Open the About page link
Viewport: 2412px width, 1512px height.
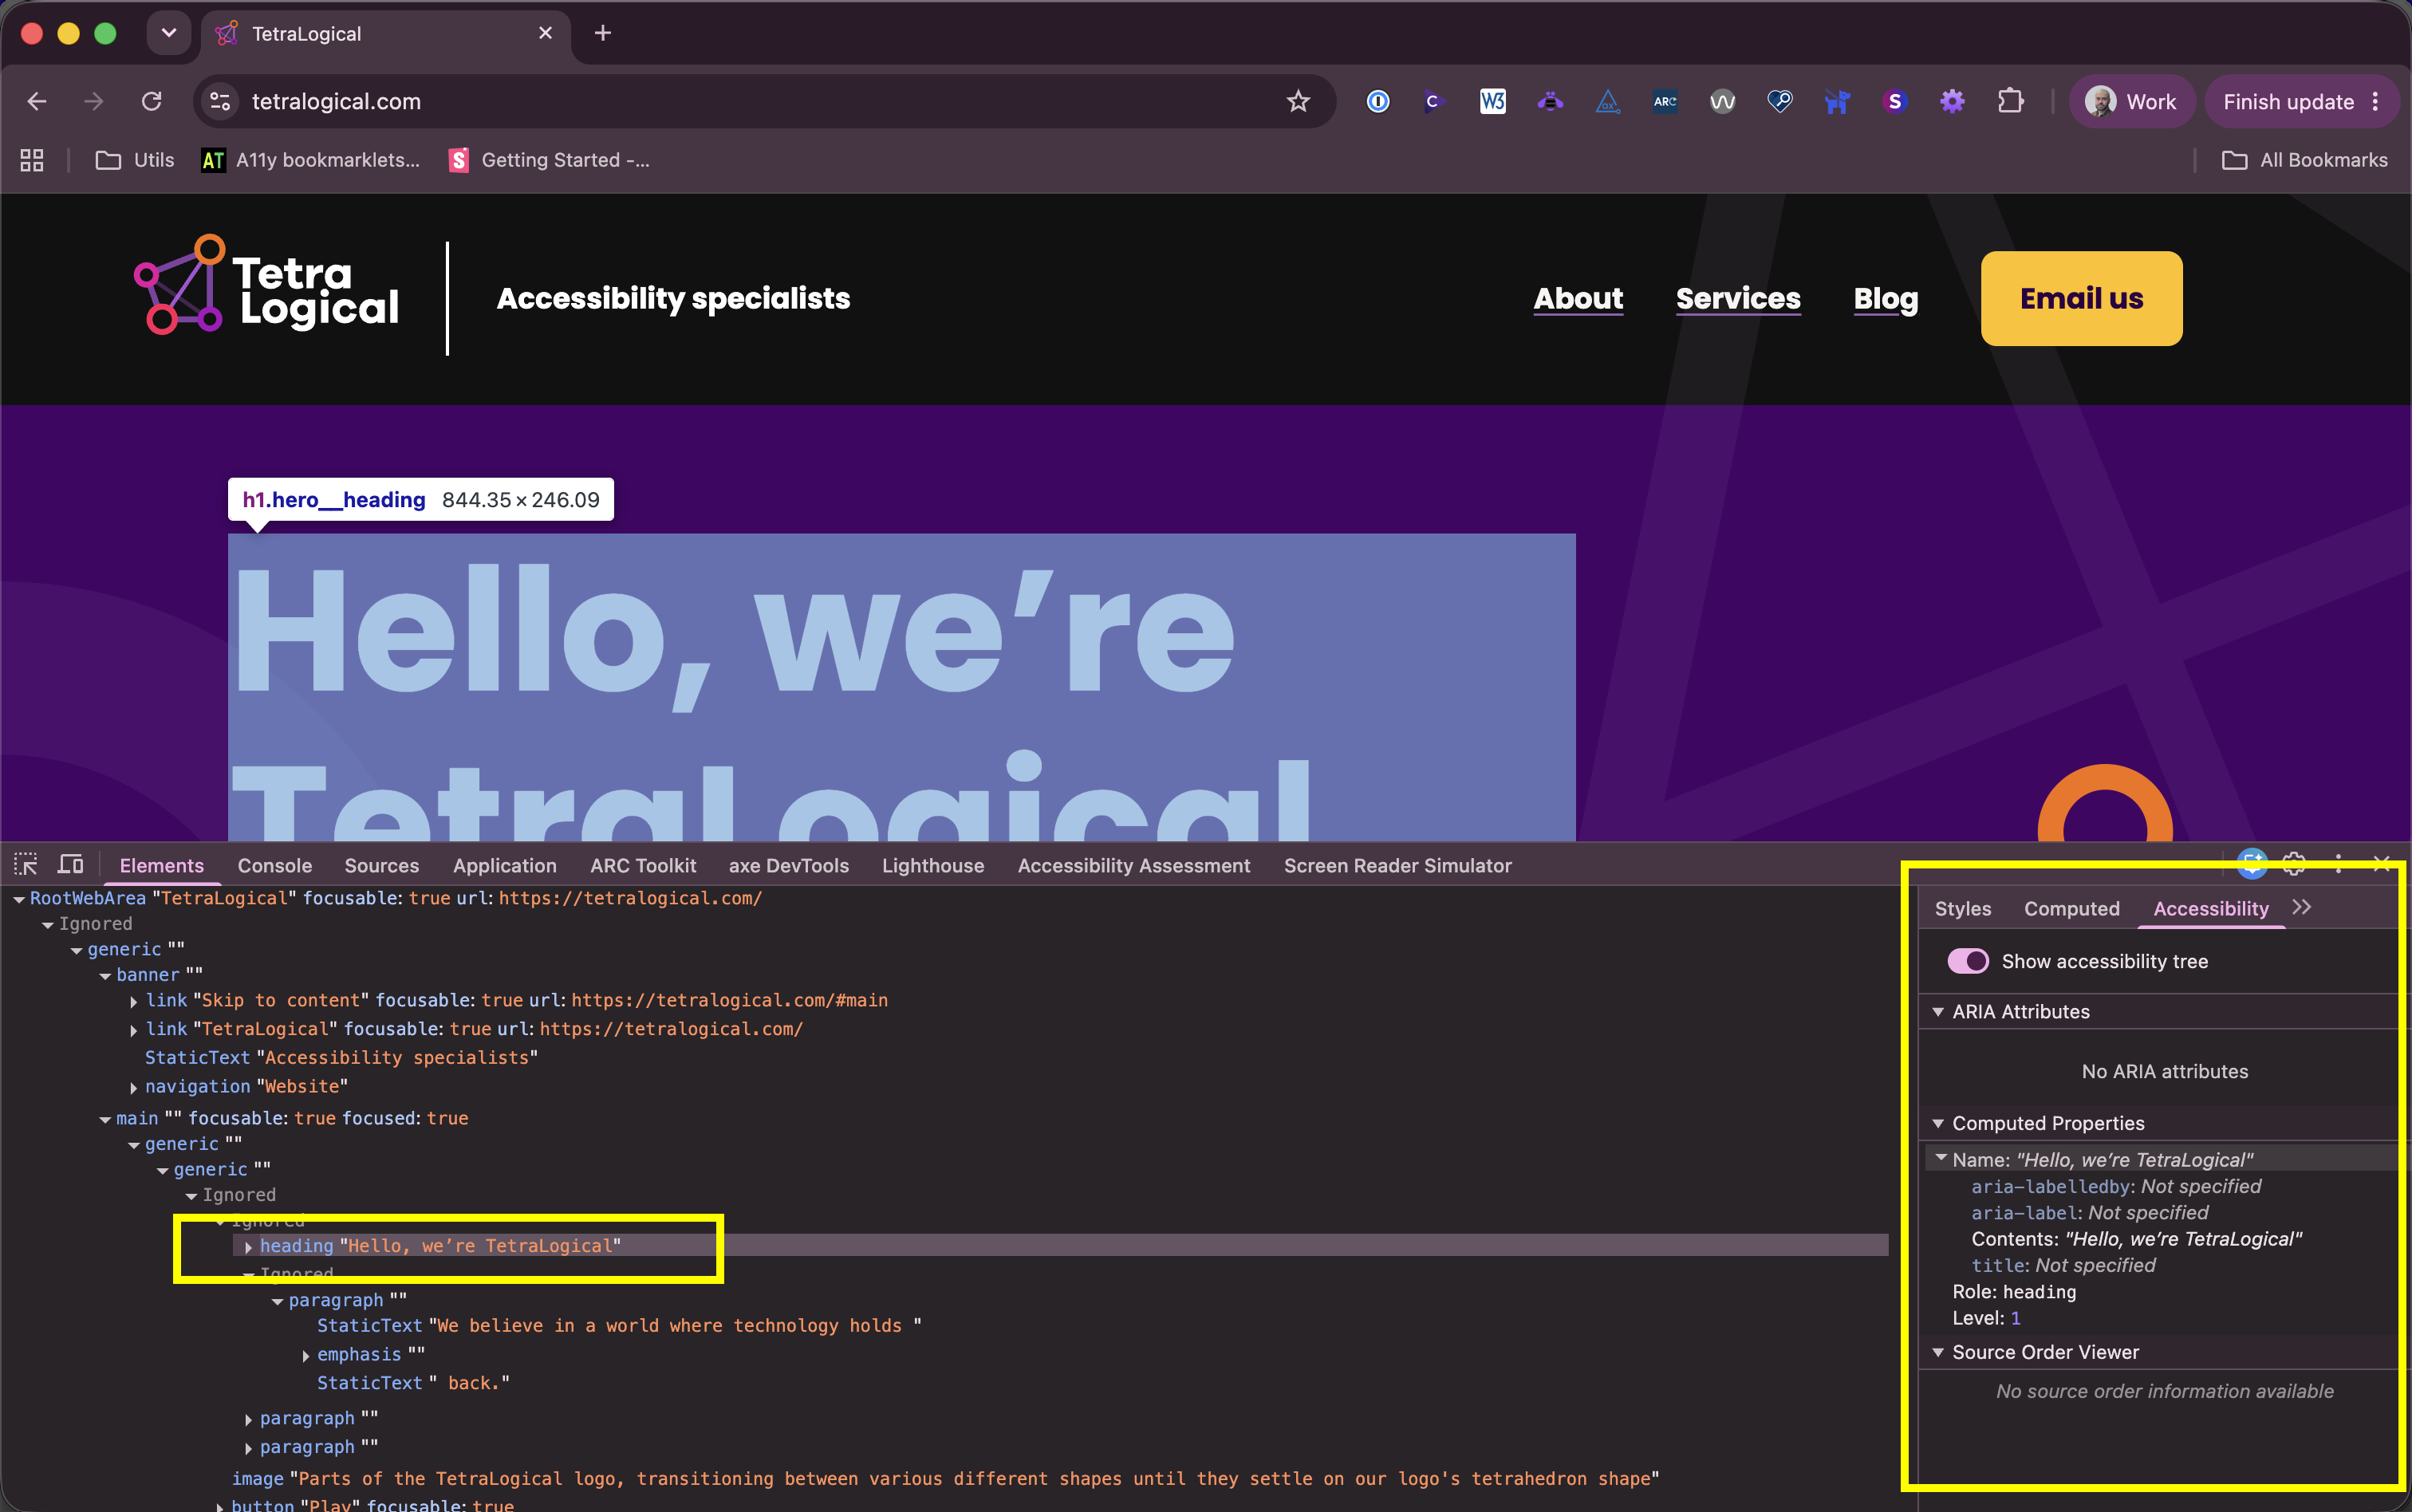[x=1578, y=298]
